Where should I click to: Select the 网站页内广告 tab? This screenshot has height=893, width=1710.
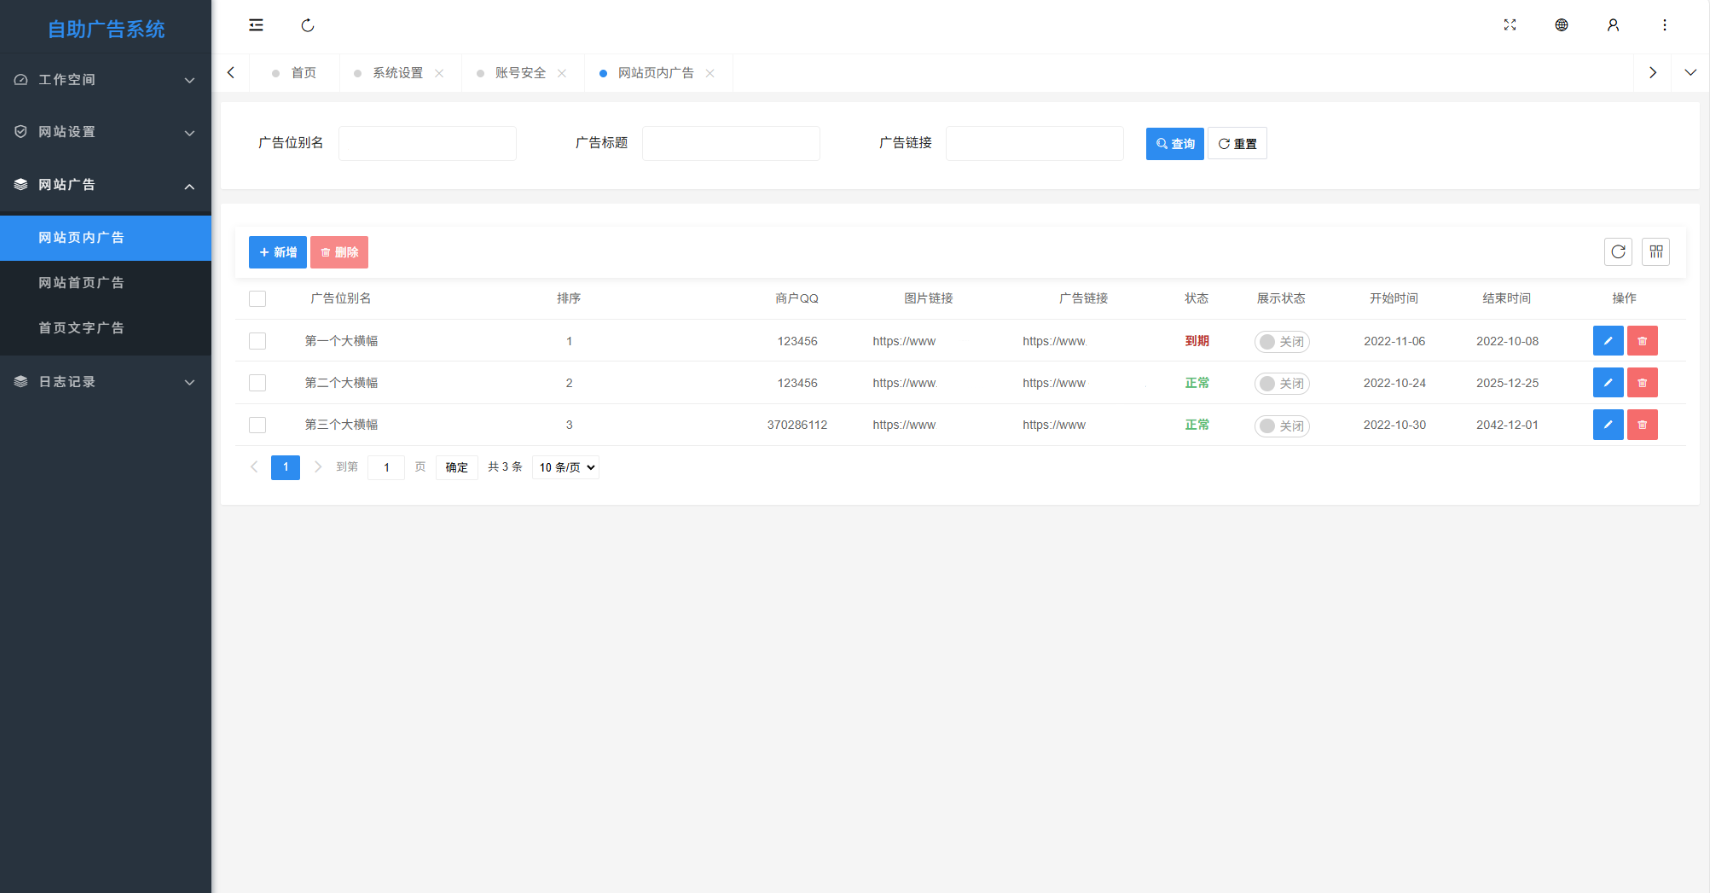(655, 73)
